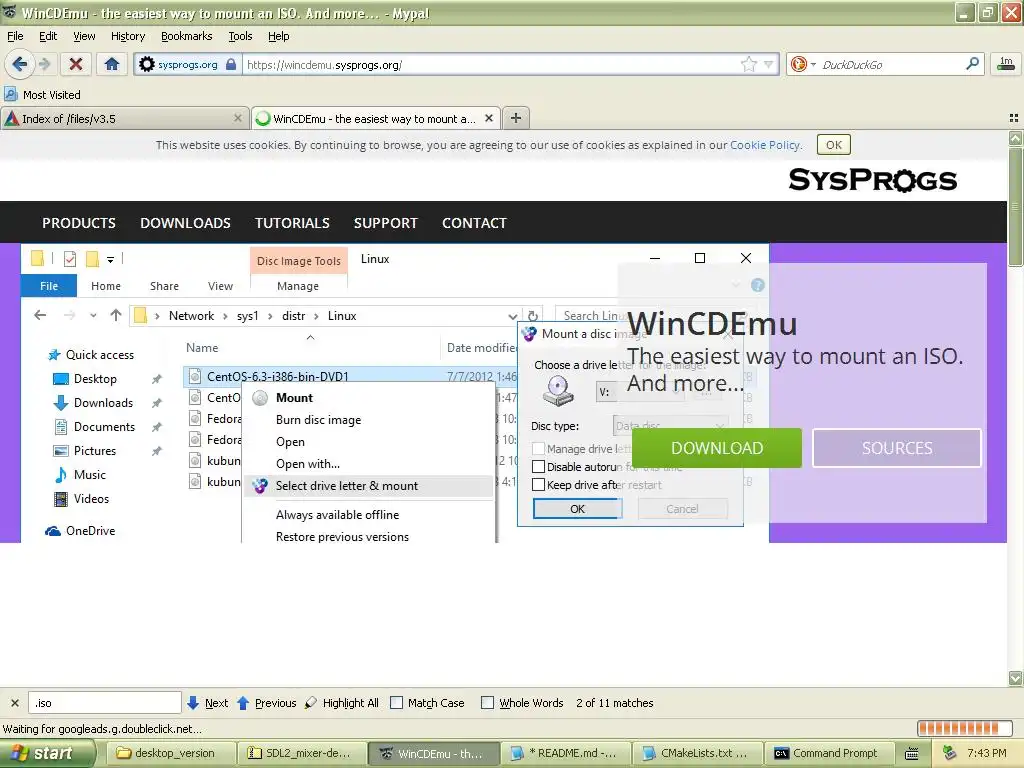Switch to CMakeLists.txt taskbar item

point(697,753)
